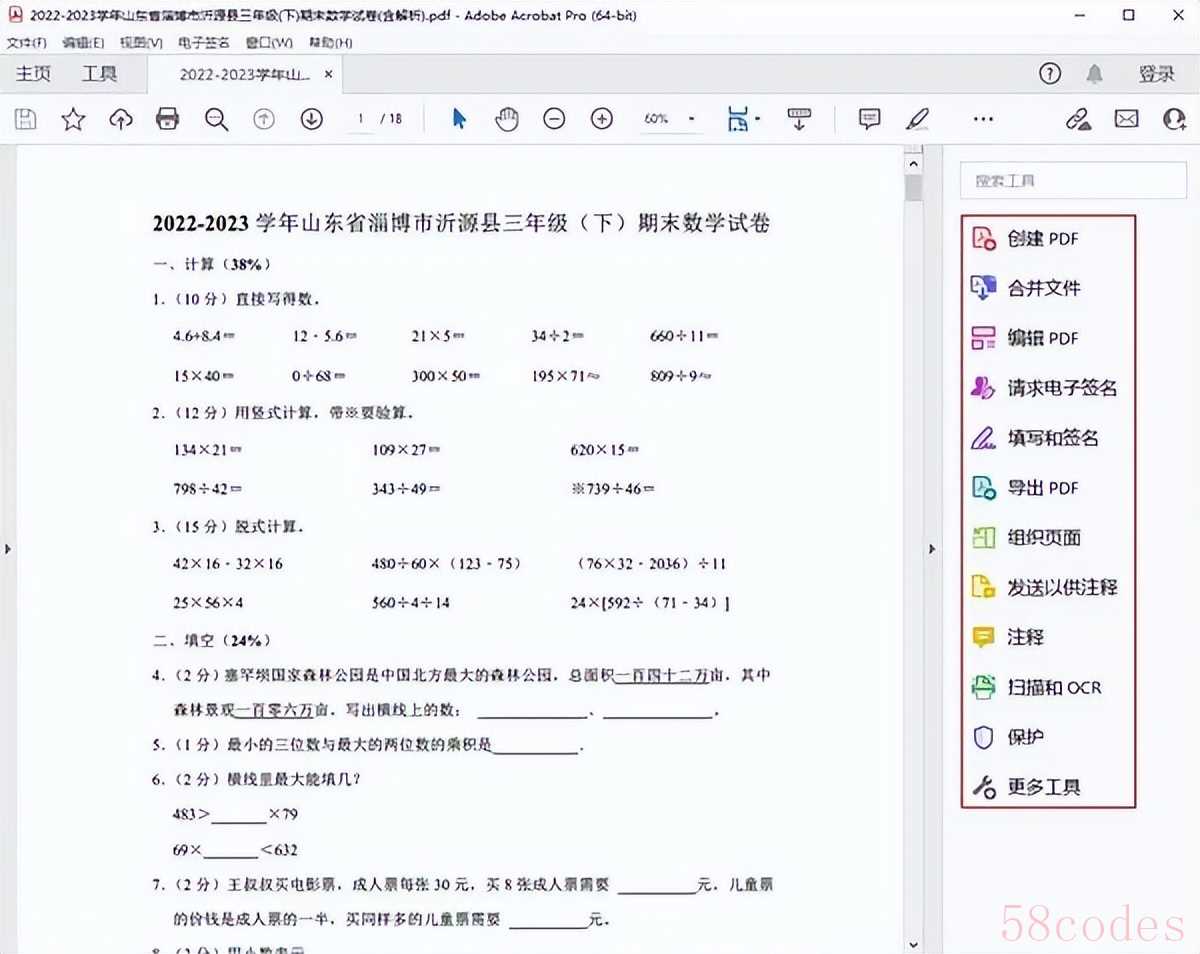Zoom in with the plus icon
Viewport: 1200px width, 954px height.
[601, 119]
